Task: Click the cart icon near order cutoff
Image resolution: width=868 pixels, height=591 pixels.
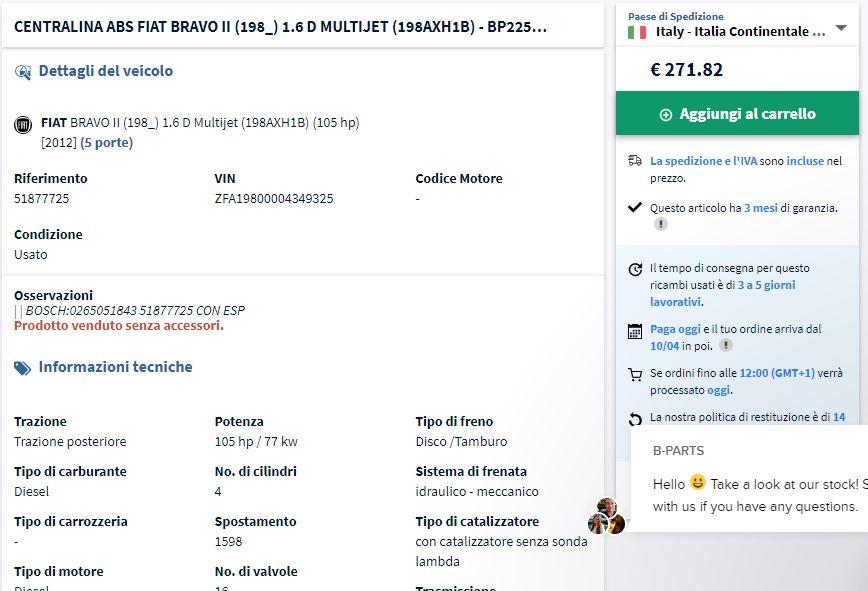Action: click(x=634, y=375)
